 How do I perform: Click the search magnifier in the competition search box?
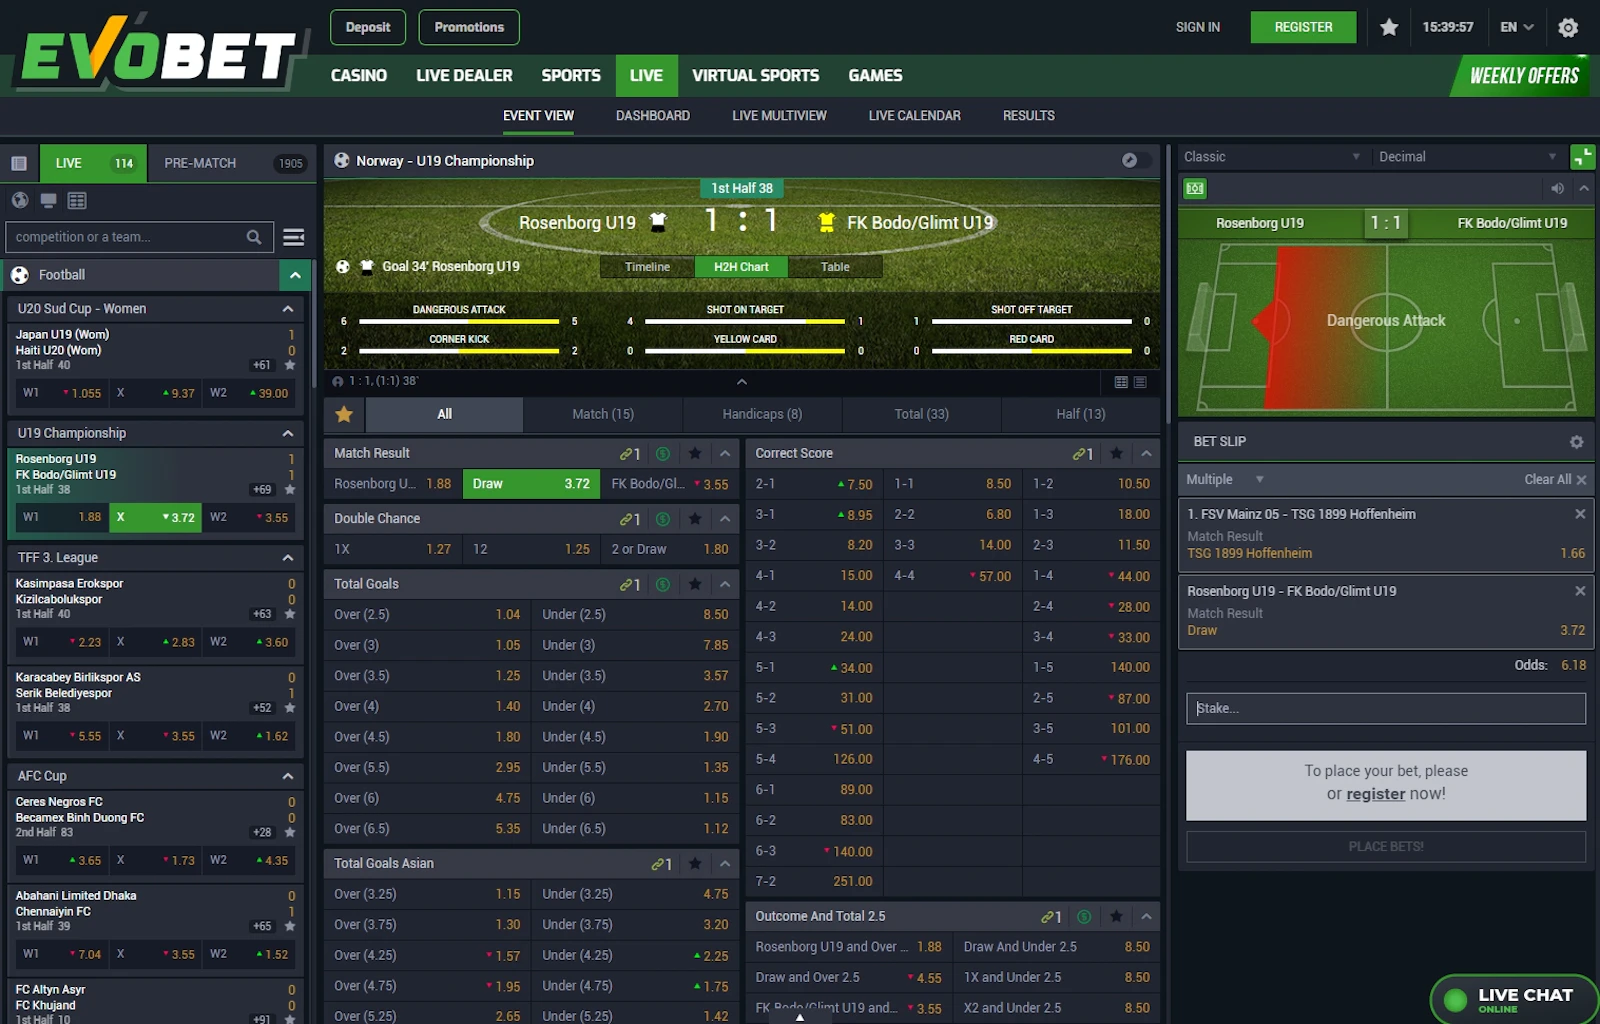click(x=254, y=237)
